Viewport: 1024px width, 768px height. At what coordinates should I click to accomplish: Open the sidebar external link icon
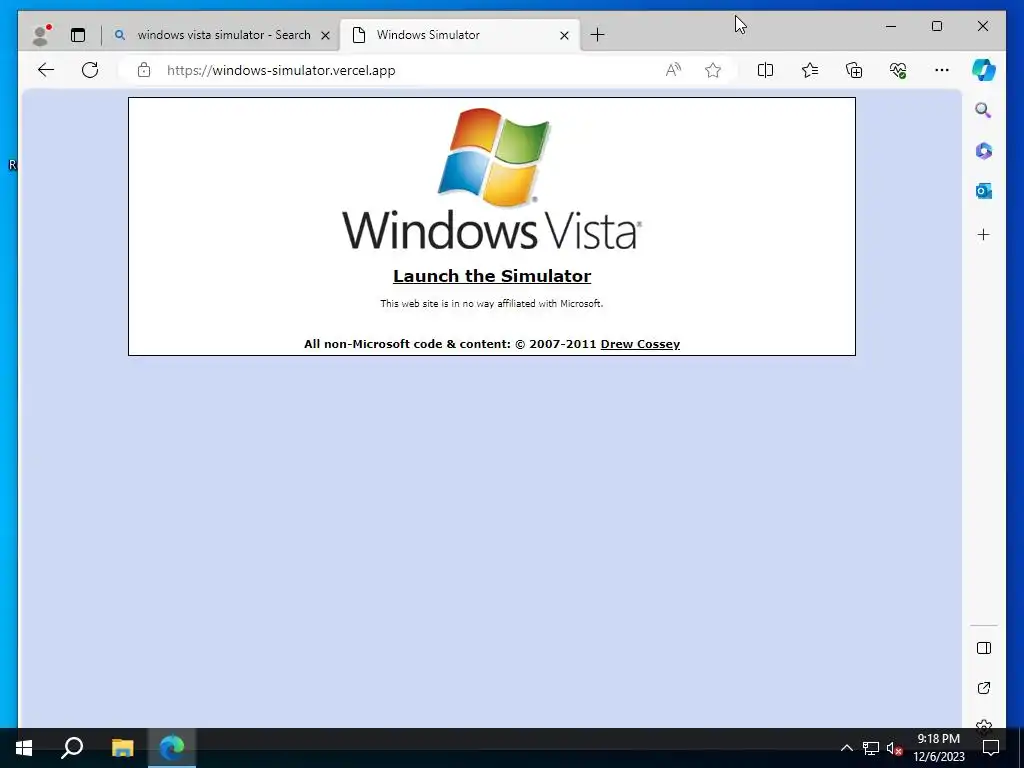984,688
